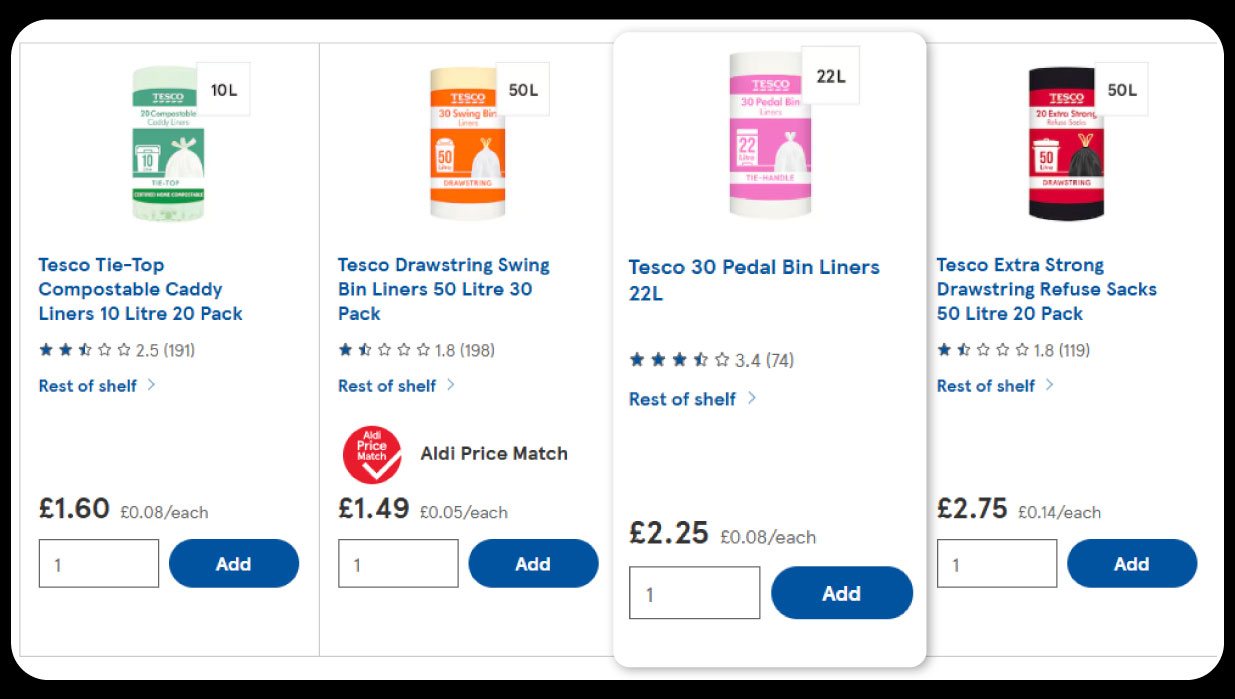1235x699 pixels.
Task: Expand Rest of shelf for Pedal Bin Liners
Action: [x=692, y=399]
